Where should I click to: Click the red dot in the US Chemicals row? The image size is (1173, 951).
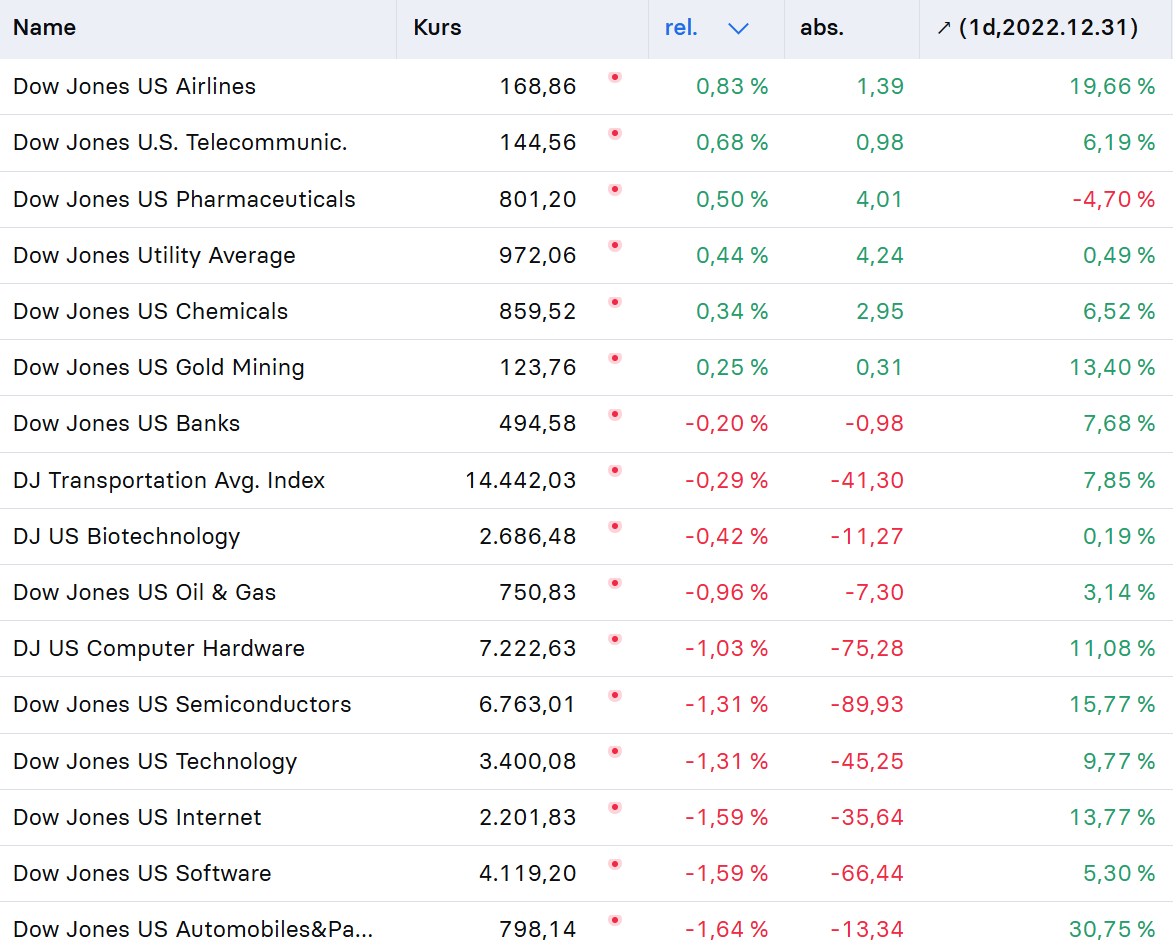(x=615, y=302)
